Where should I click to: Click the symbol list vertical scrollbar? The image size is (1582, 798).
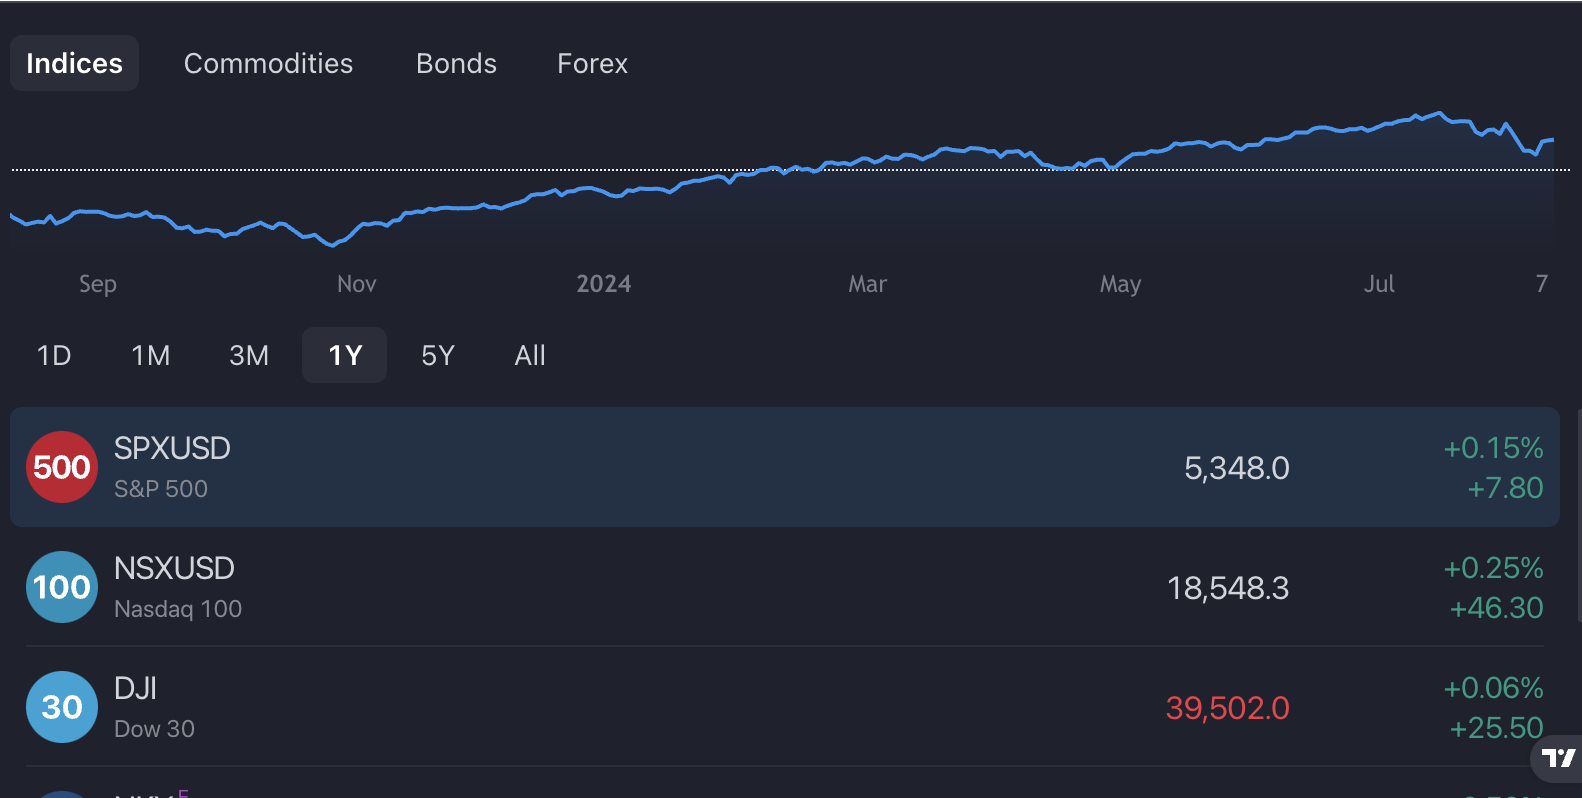pyautogui.click(x=1579, y=515)
